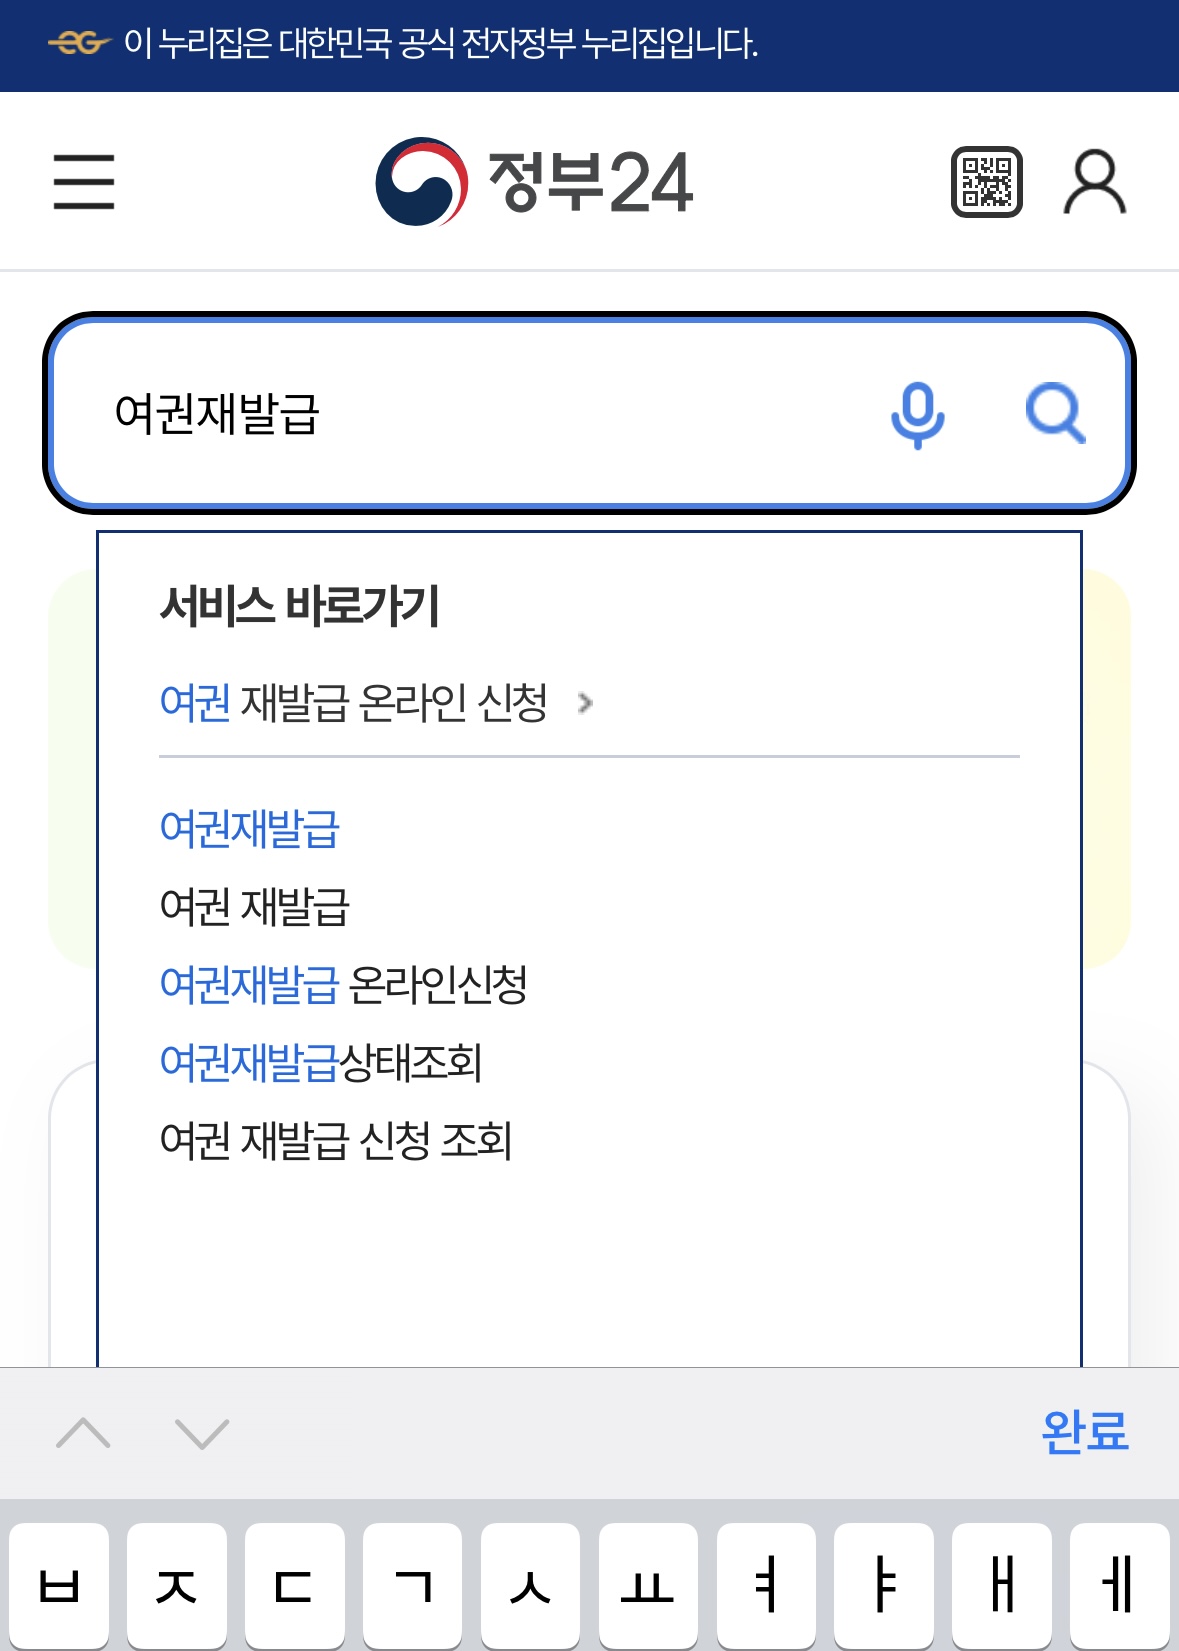Open the hamburger navigation menu
The image size is (1179, 1651).
click(84, 182)
